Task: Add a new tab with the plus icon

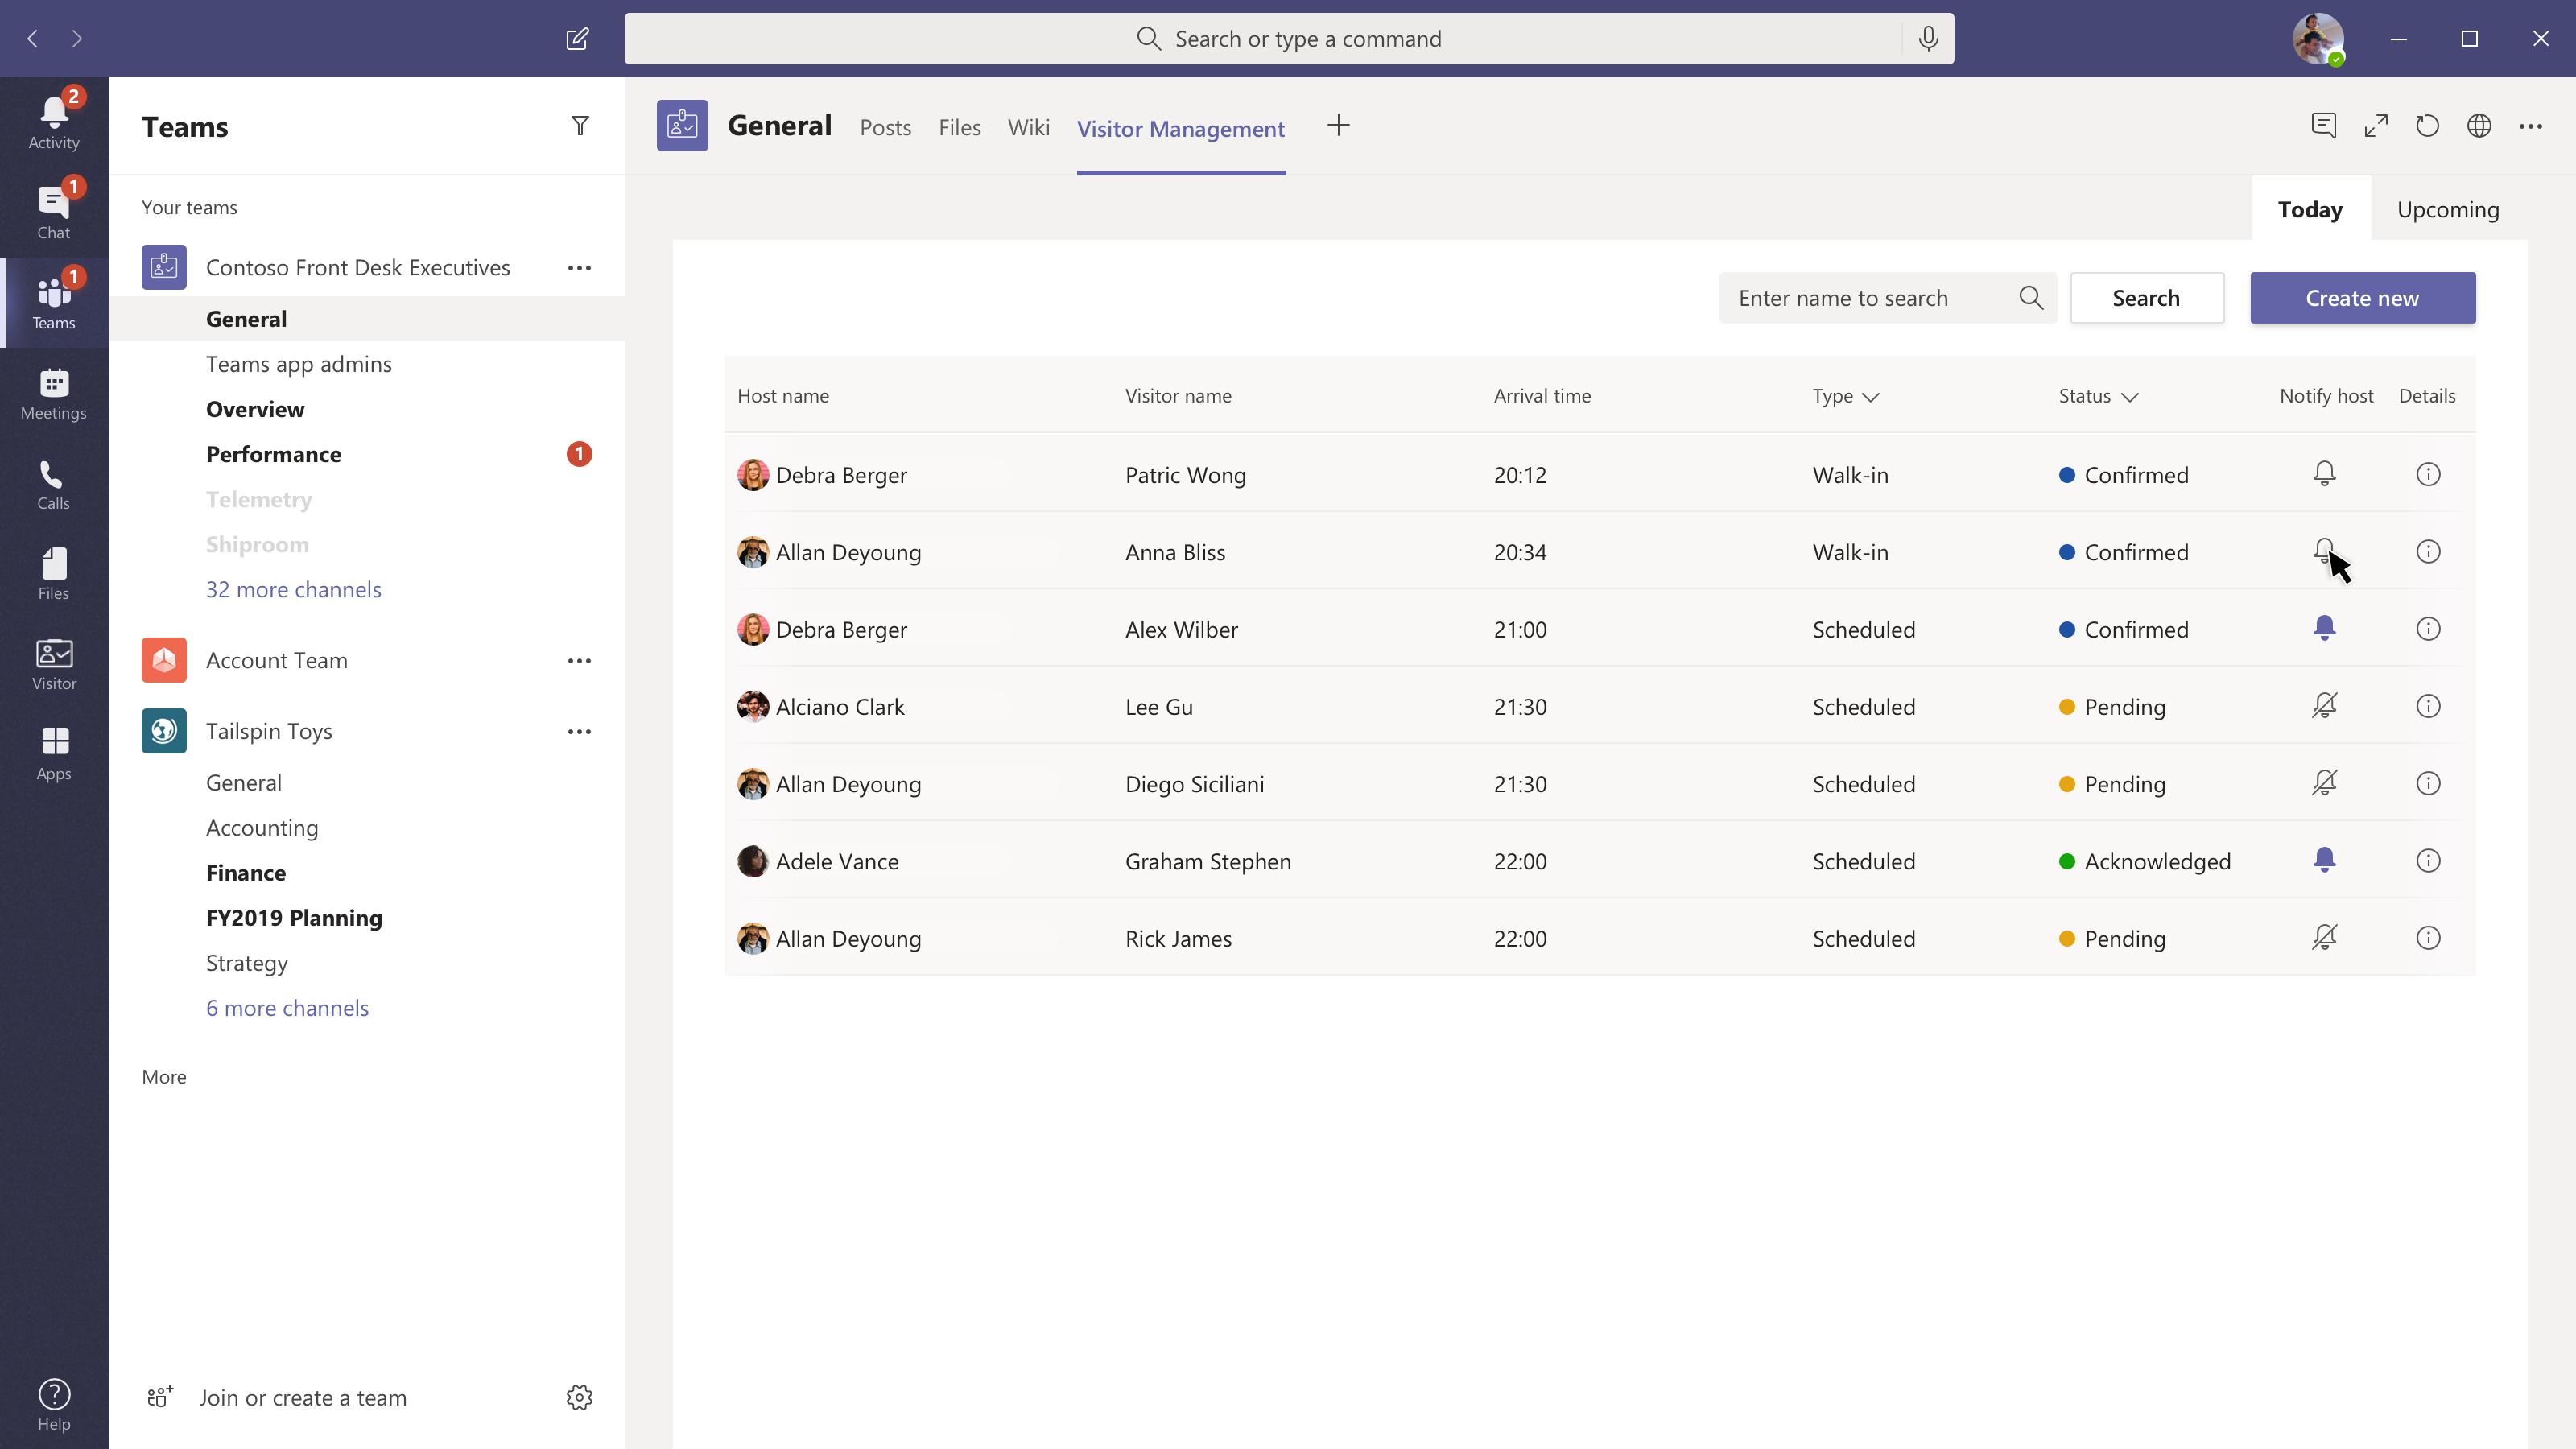Action: [1338, 126]
